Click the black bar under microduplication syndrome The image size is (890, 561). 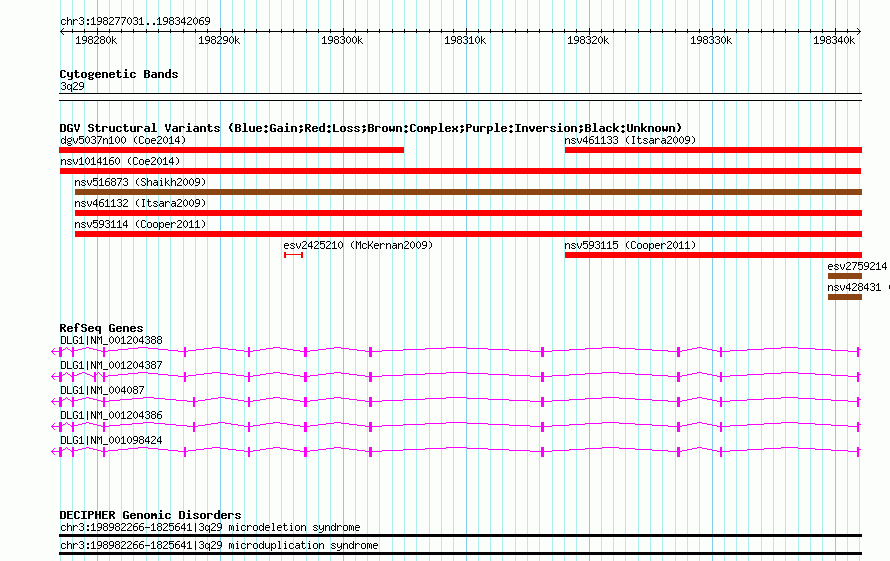460,554
